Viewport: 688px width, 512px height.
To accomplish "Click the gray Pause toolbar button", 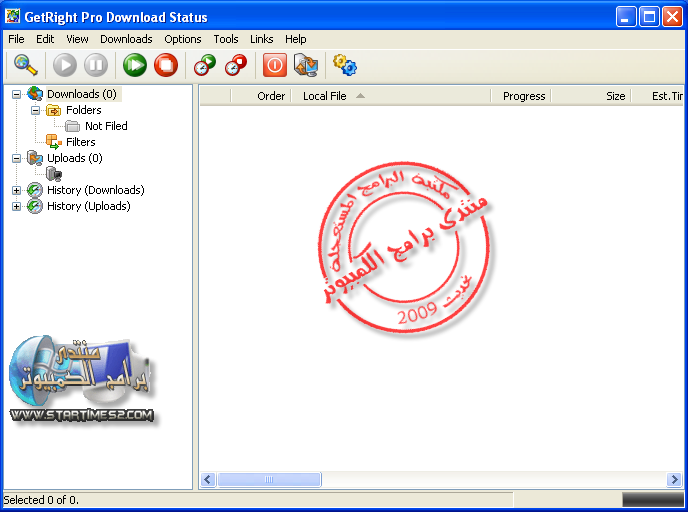I will click(x=96, y=65).
